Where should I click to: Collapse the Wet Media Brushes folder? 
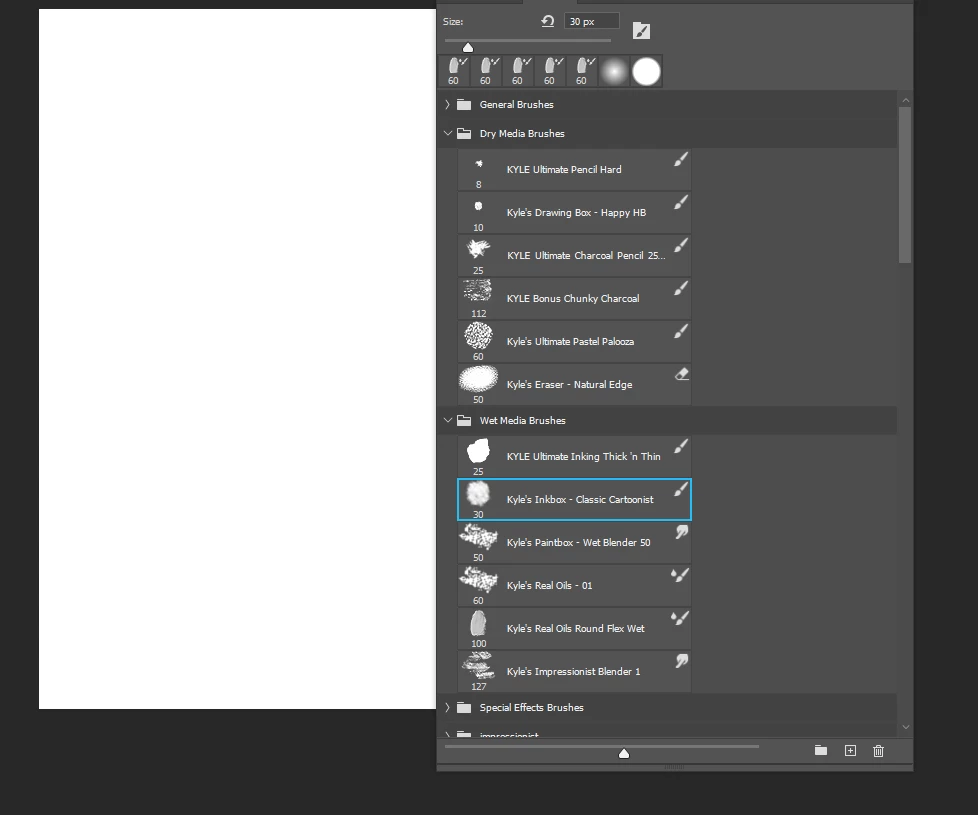(447, 420)
